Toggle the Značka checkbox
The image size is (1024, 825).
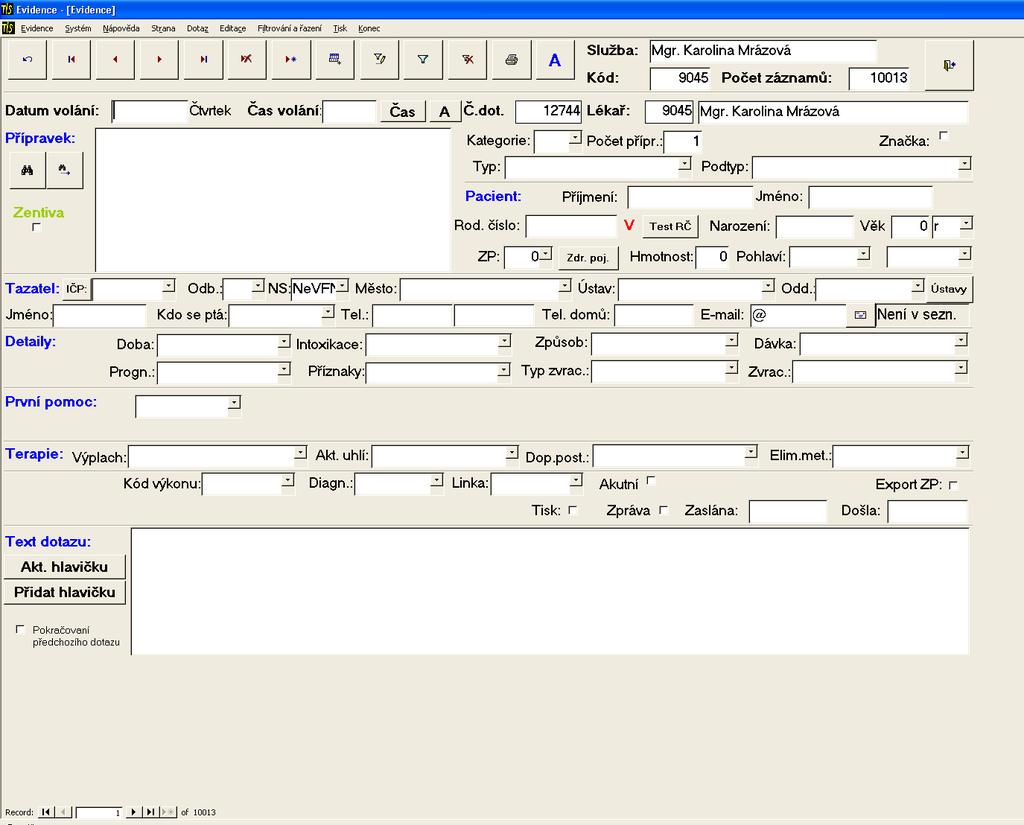pyautogui.click(x=943, y=136)
